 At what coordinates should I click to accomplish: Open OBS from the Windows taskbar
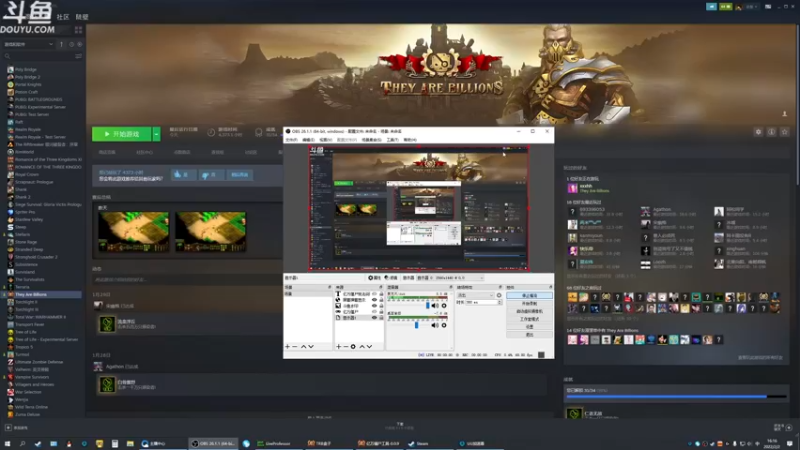point(213,443)
